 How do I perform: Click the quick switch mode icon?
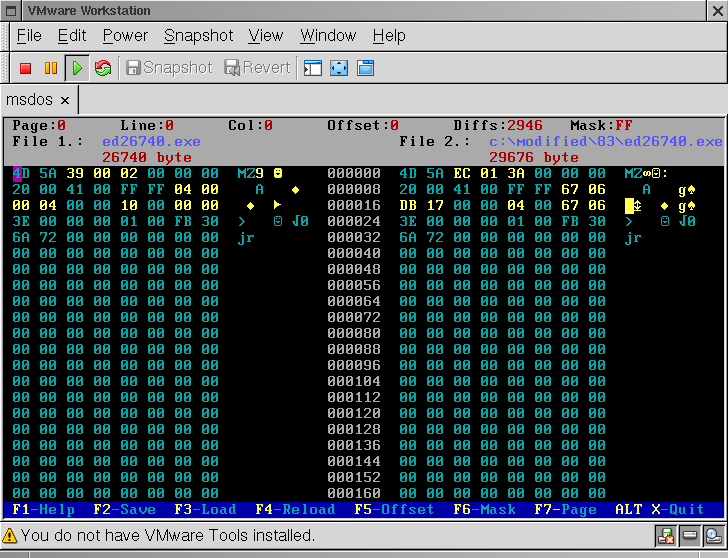[365, 68]
